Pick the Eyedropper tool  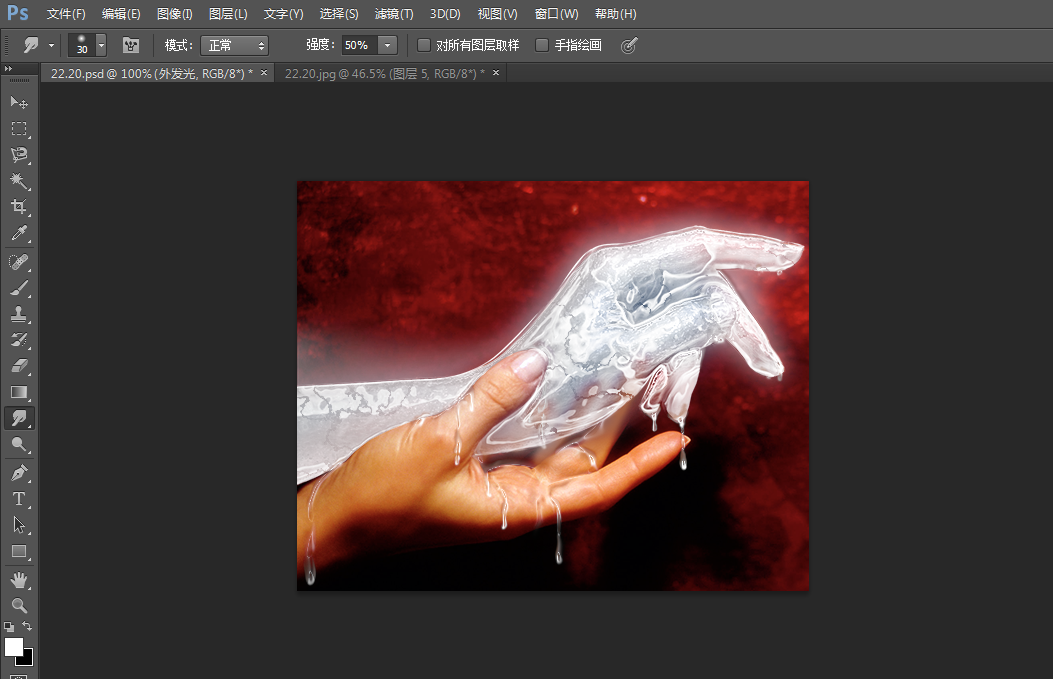[x=18, y=234]
